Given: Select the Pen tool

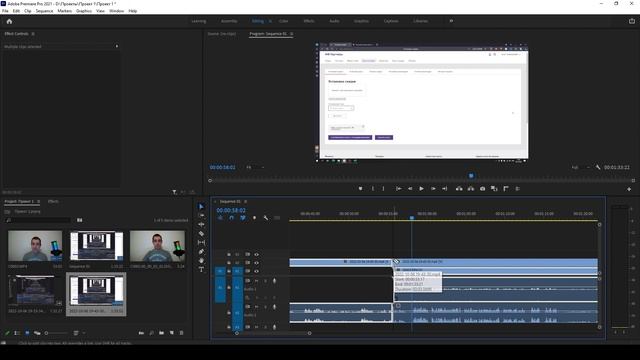Looking at the screenshot, I should click(201, 251).
